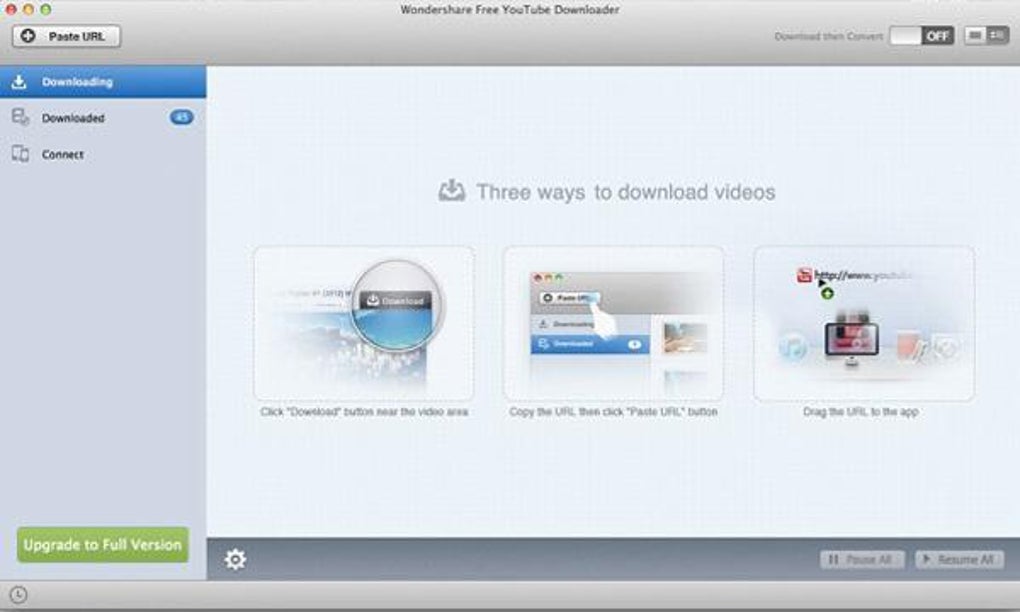
Task: Click 'Three ways to download videos' heading
Action: point(626,192)
